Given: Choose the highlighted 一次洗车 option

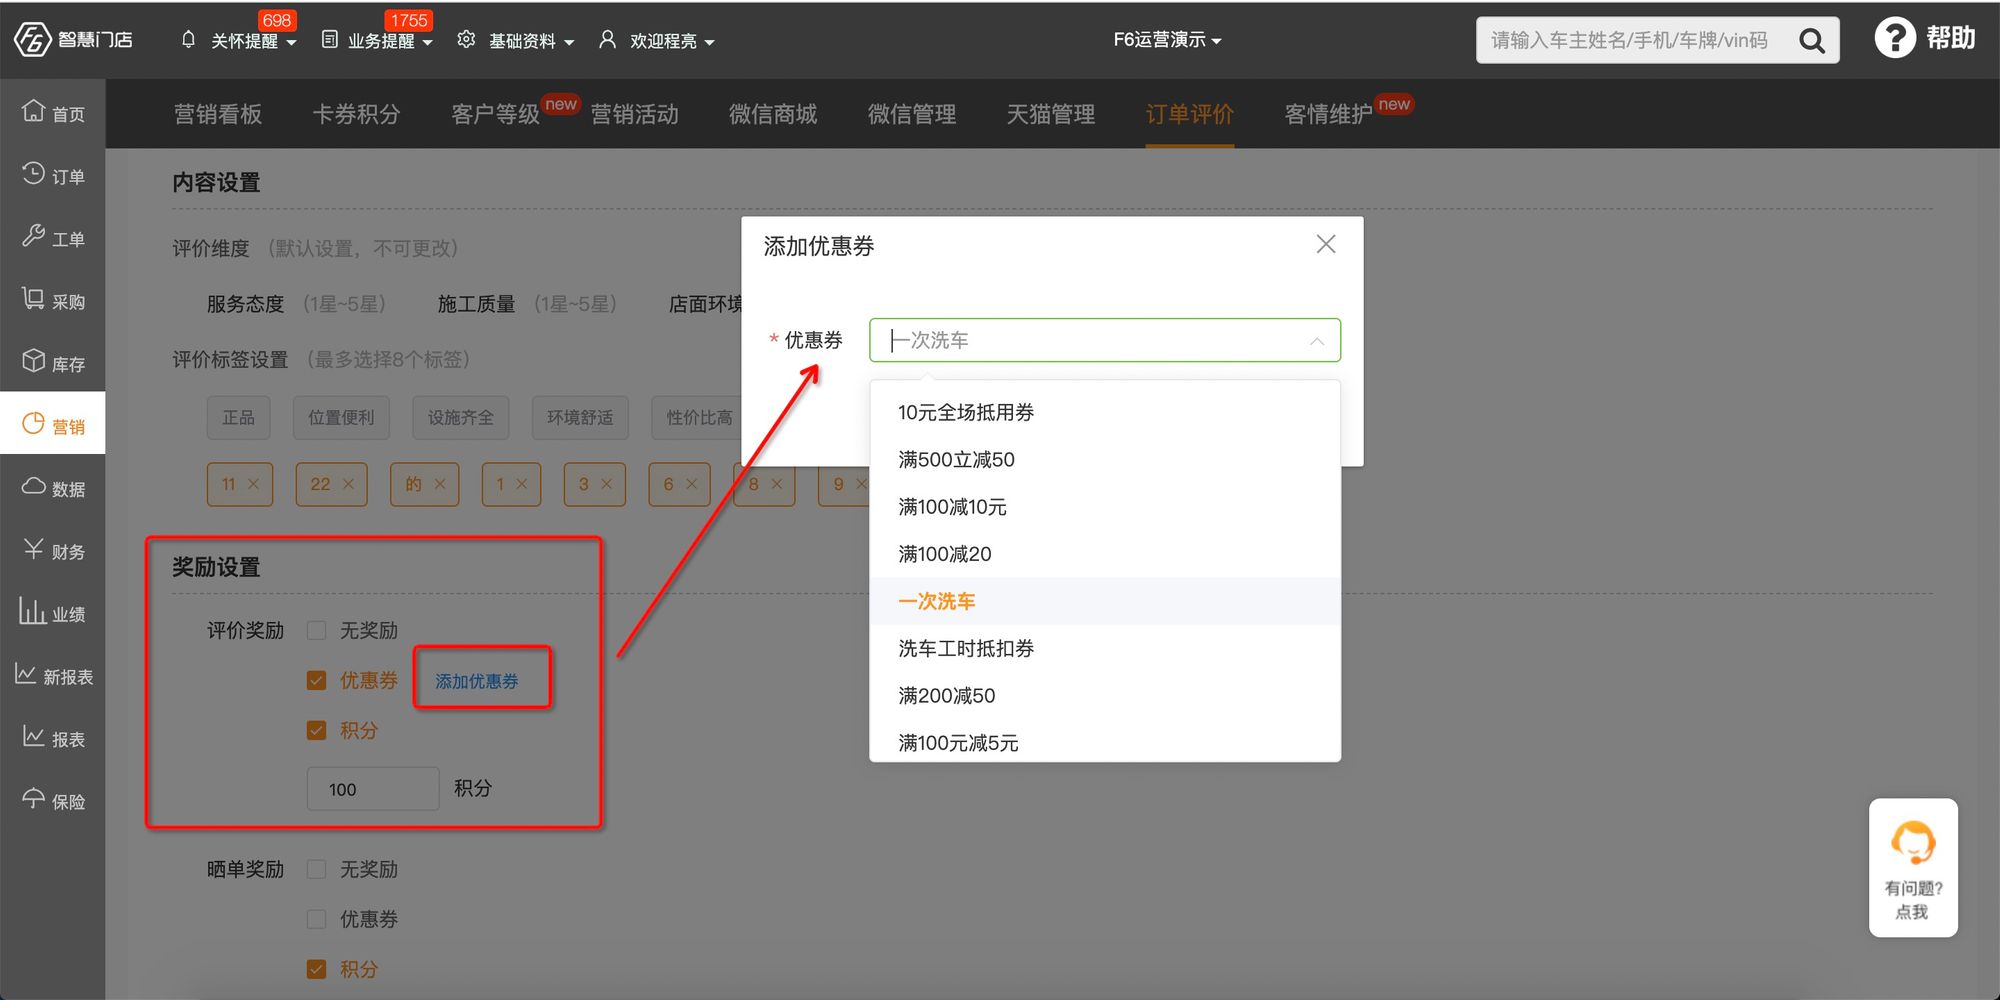Looking at the screenshot, I should click(x=1105, y=601).
